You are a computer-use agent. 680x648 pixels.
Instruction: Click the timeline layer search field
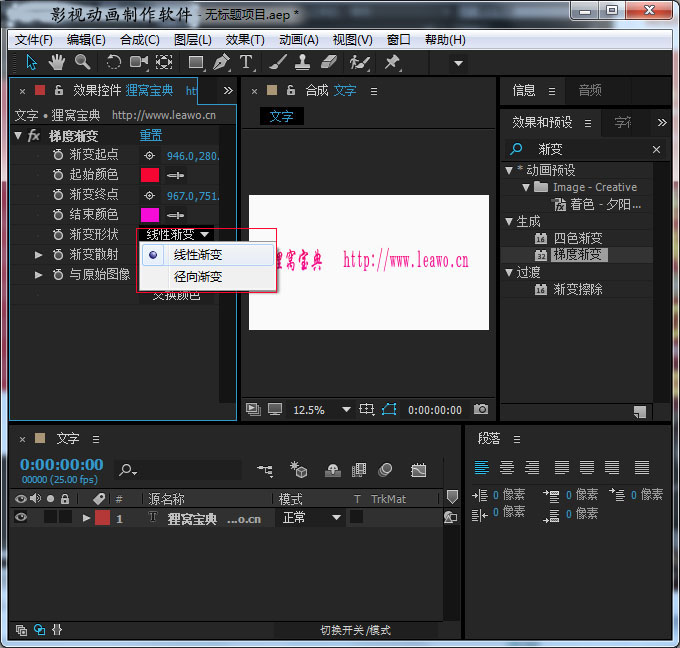point(178,470)
